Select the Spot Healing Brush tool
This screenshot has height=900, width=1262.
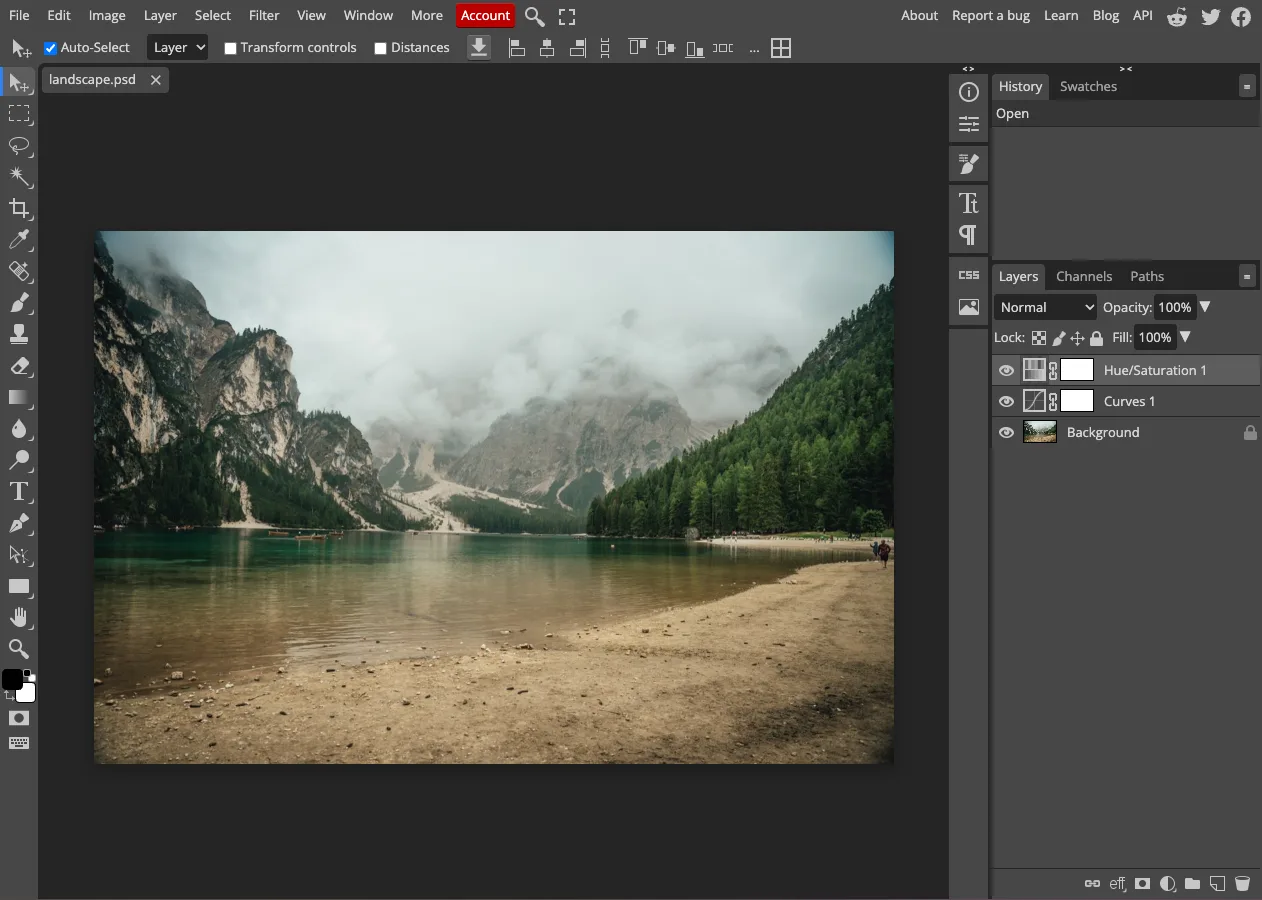tap(19, 271)
